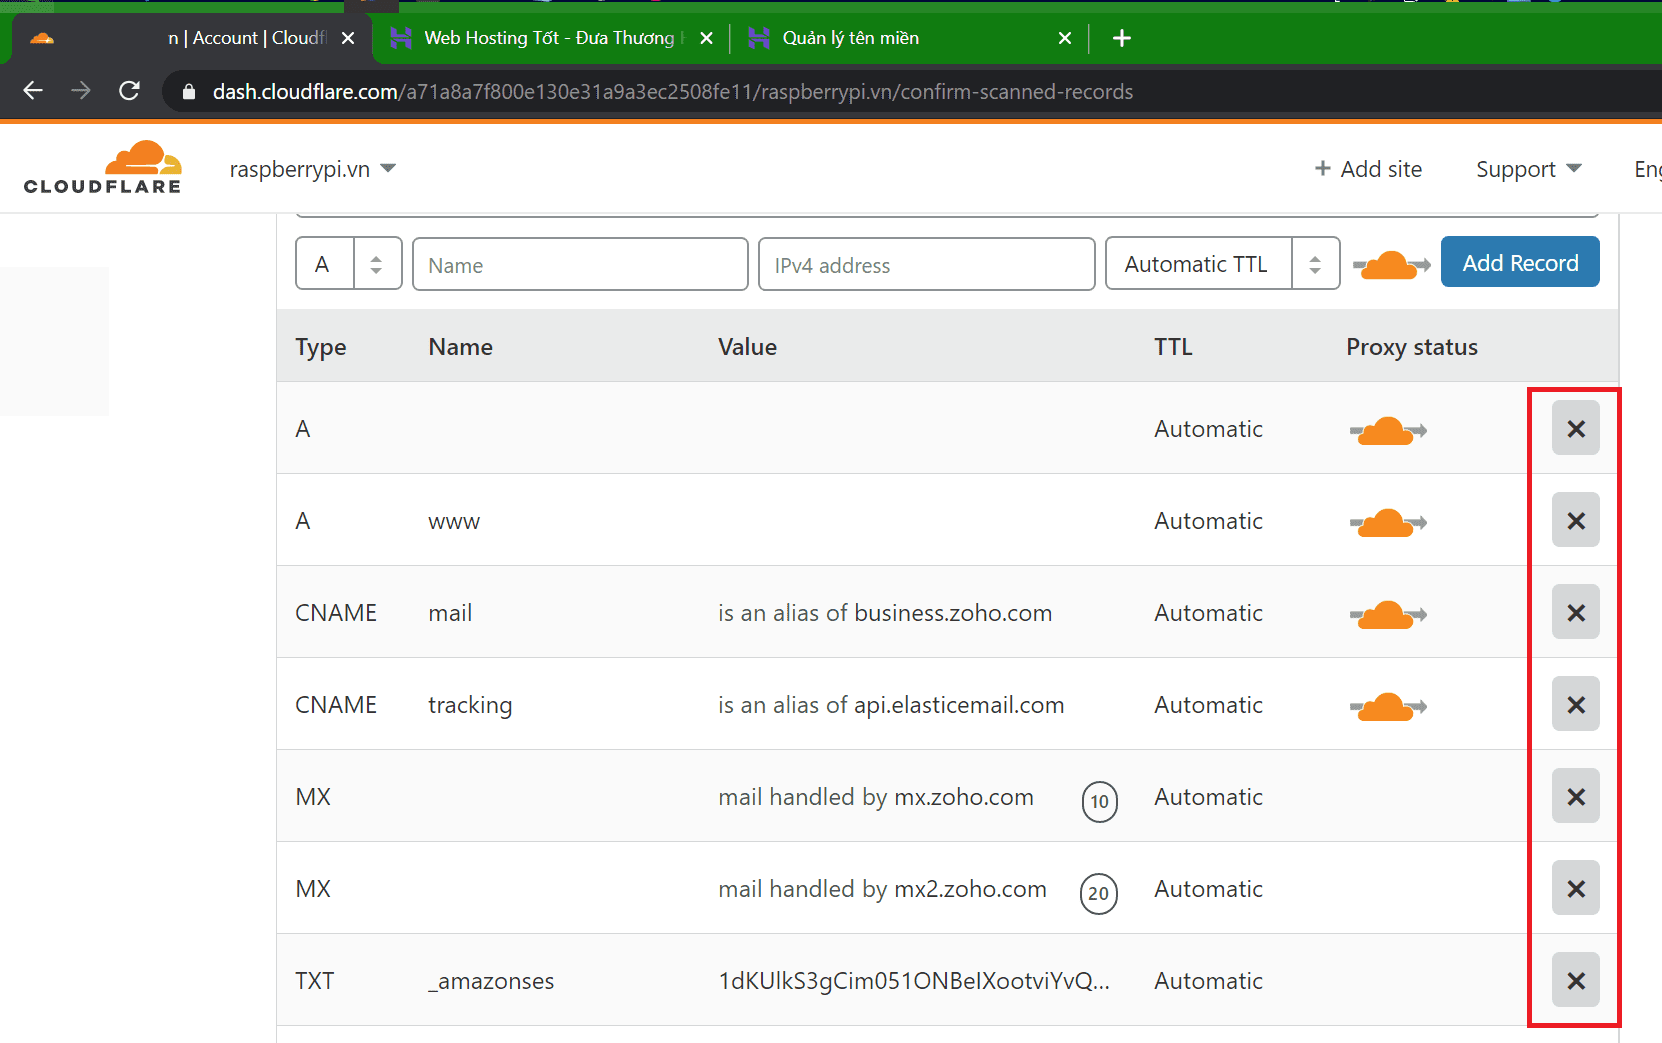Delete the www A record
The height and width of the screenshot is (1043, 1662).
[x=1575, y=520]
